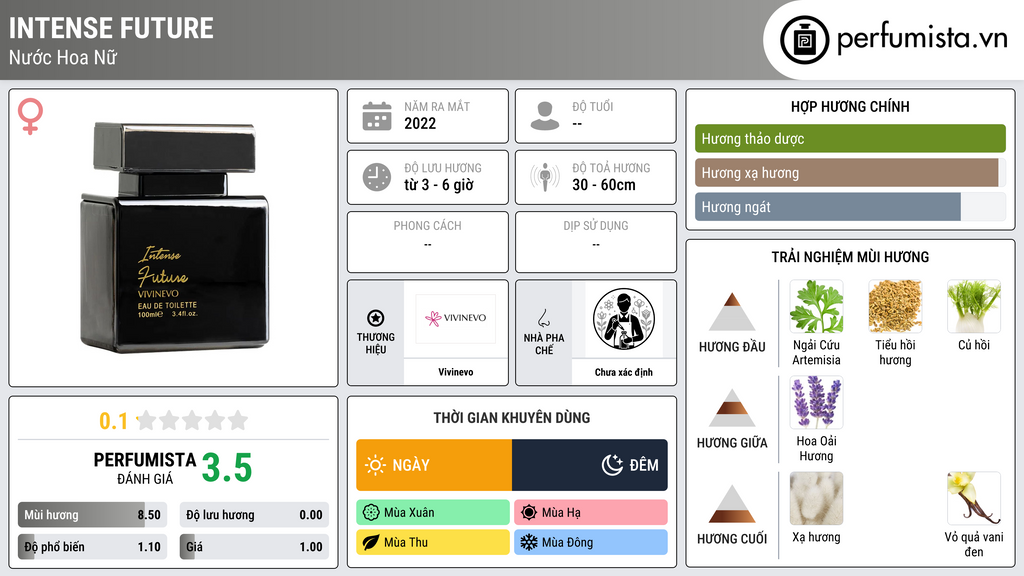Image resolution: width=1024 pixels, height=576 pixels.
Task: Click the Dịp sử dụng card
Action: pyautogui.click(x=596, y=242)
